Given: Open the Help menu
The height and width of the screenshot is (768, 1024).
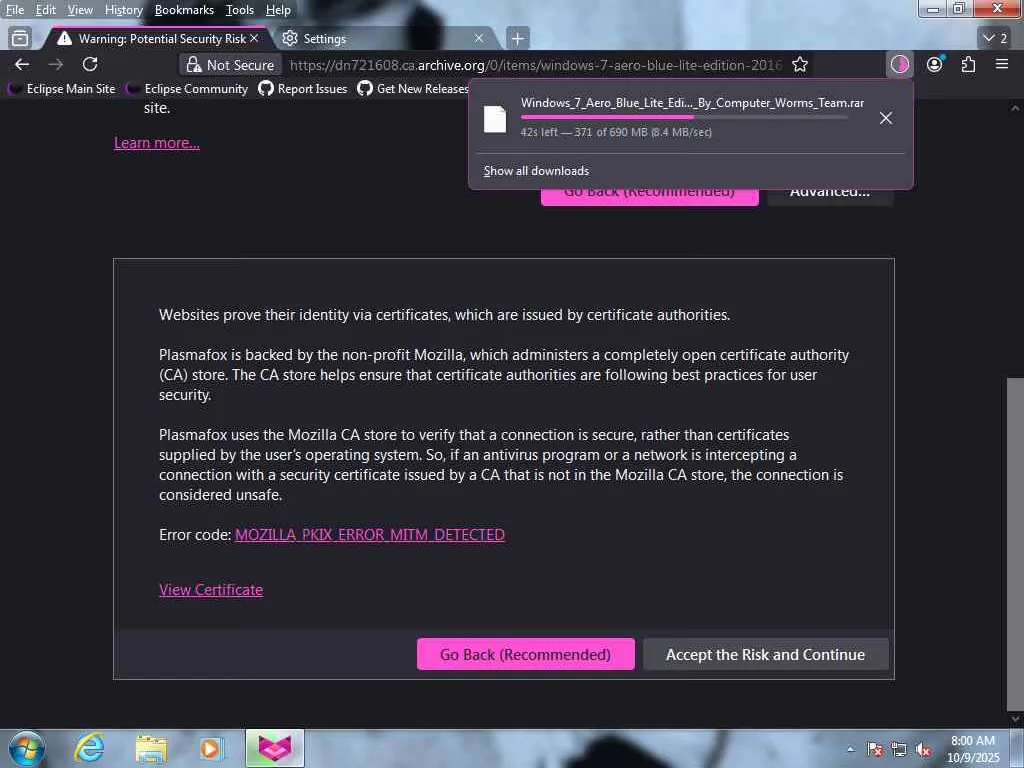Looking at the screenshot, I should pyautogui.click(x=278, y=10).
